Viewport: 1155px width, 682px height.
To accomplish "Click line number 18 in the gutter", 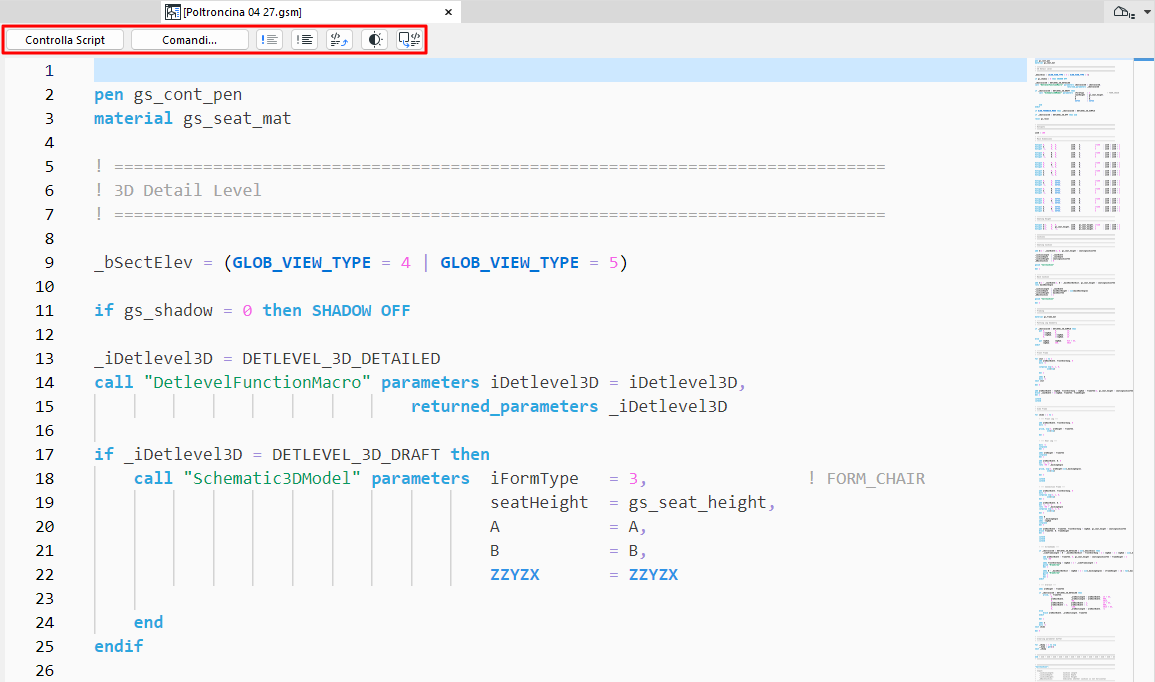I will (44, 478).
